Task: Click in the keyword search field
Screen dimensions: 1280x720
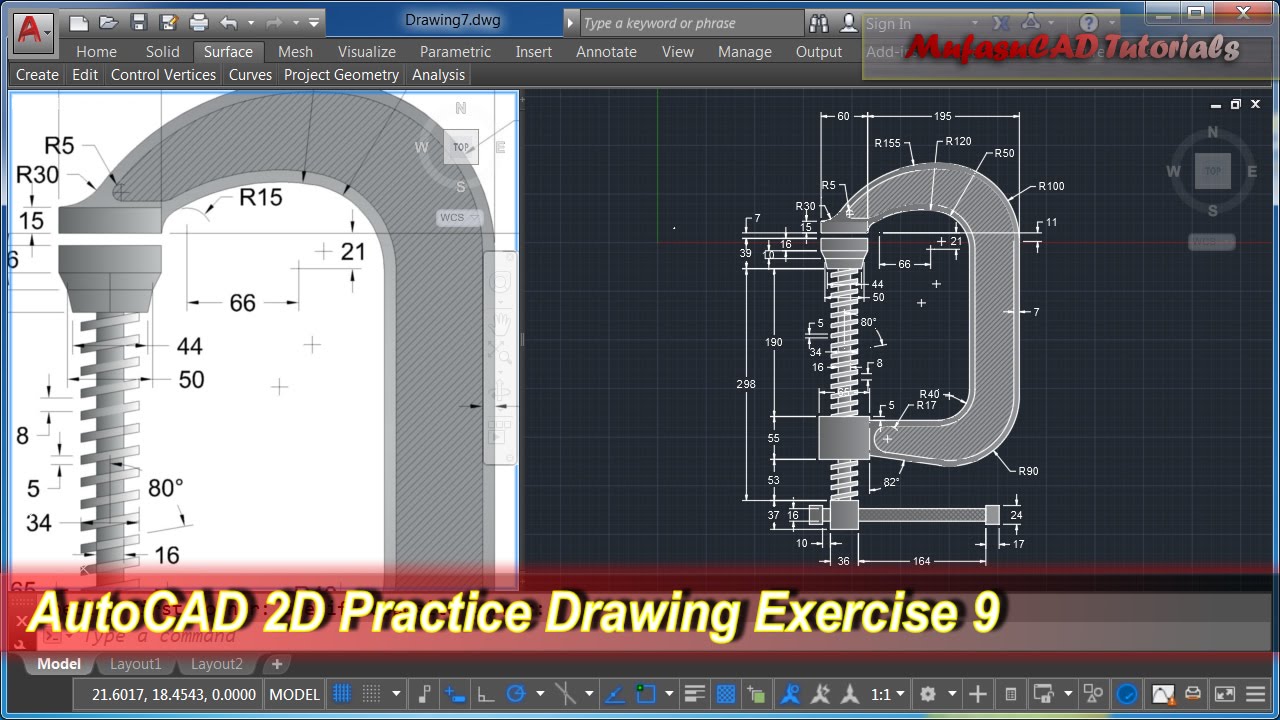Action: coord(691,23)
